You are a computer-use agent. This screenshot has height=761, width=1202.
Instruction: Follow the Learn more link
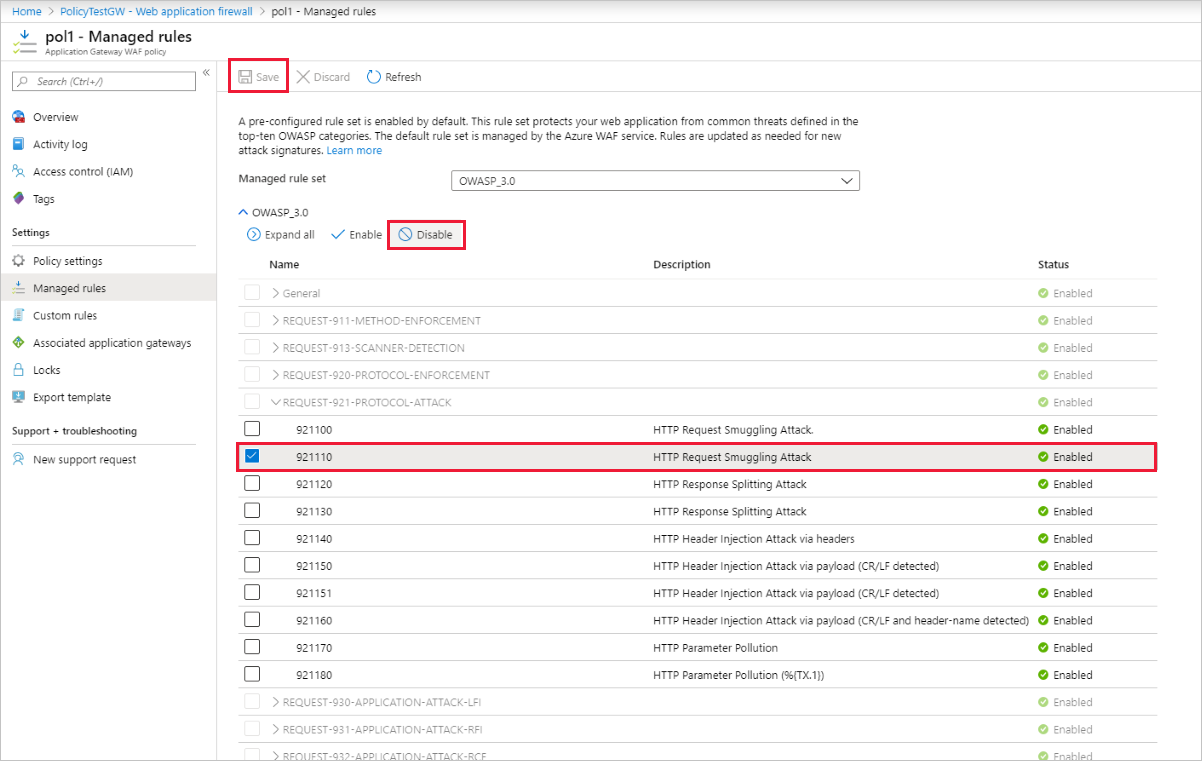coord(354,150)
